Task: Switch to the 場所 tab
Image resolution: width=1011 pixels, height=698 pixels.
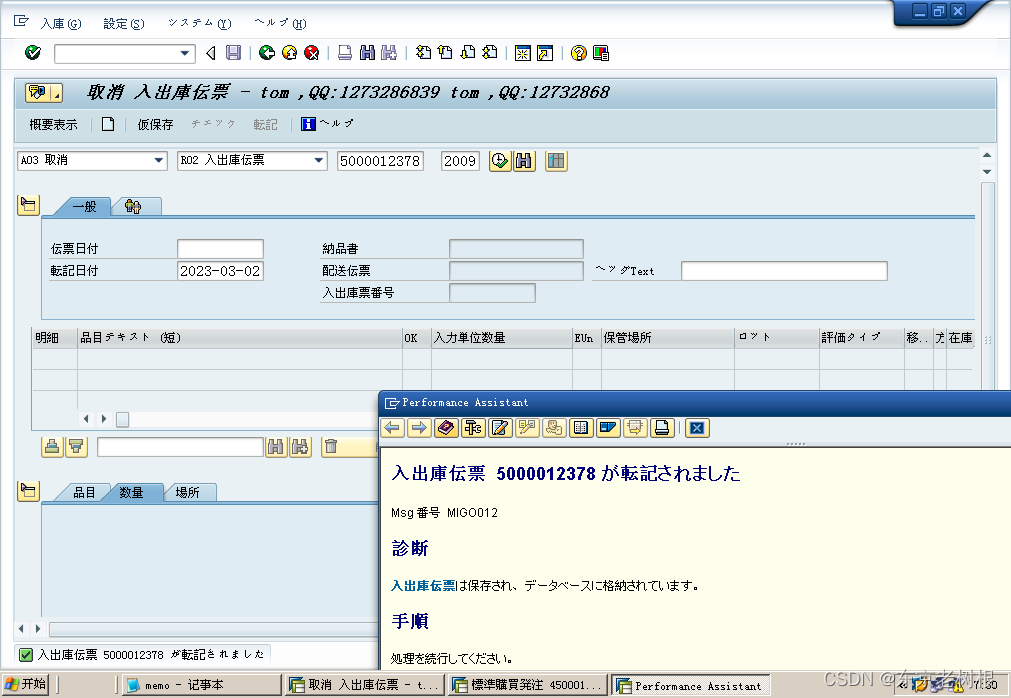Action: coord(187,492)
